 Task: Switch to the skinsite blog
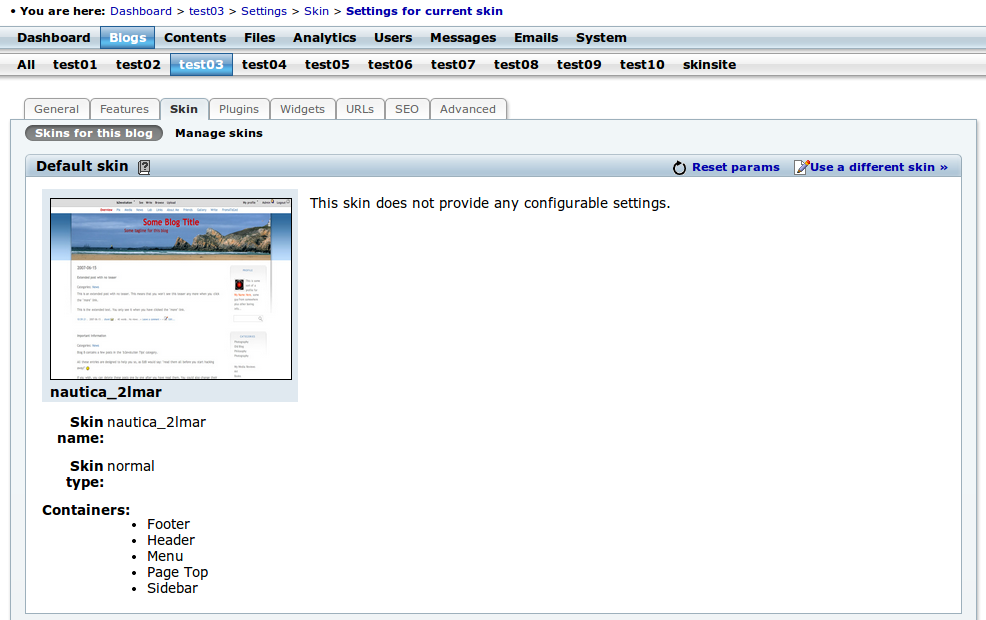pyautogui.click(x=709, y=65)
